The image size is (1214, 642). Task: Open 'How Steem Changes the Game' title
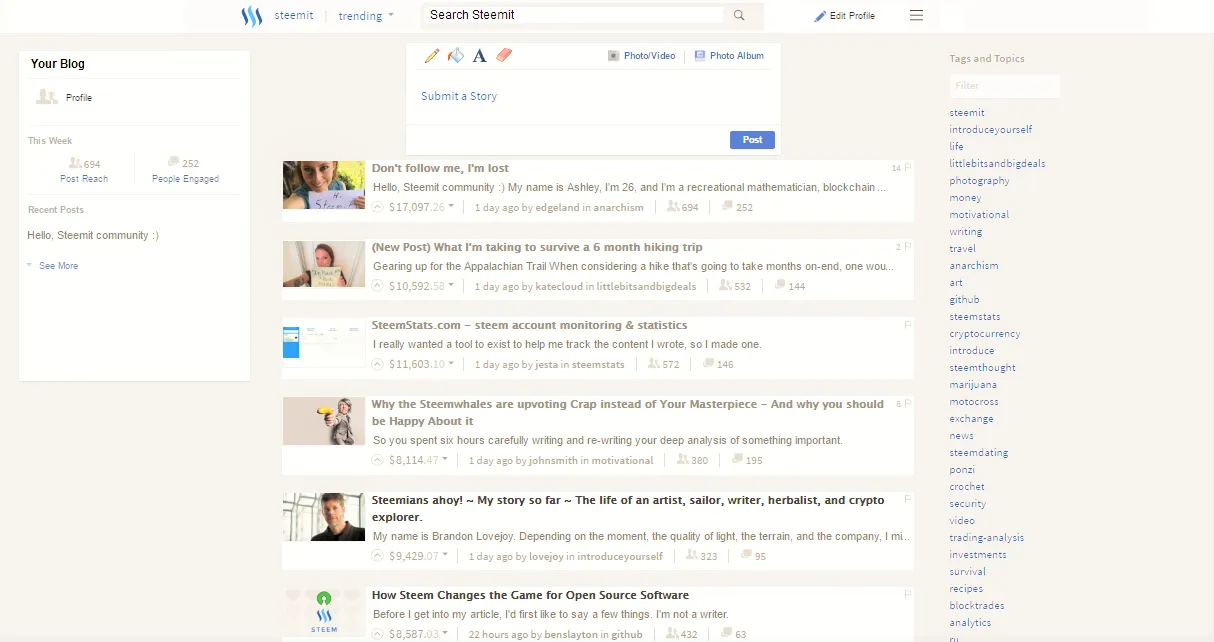pyautogui.click(x=530, y=595)
